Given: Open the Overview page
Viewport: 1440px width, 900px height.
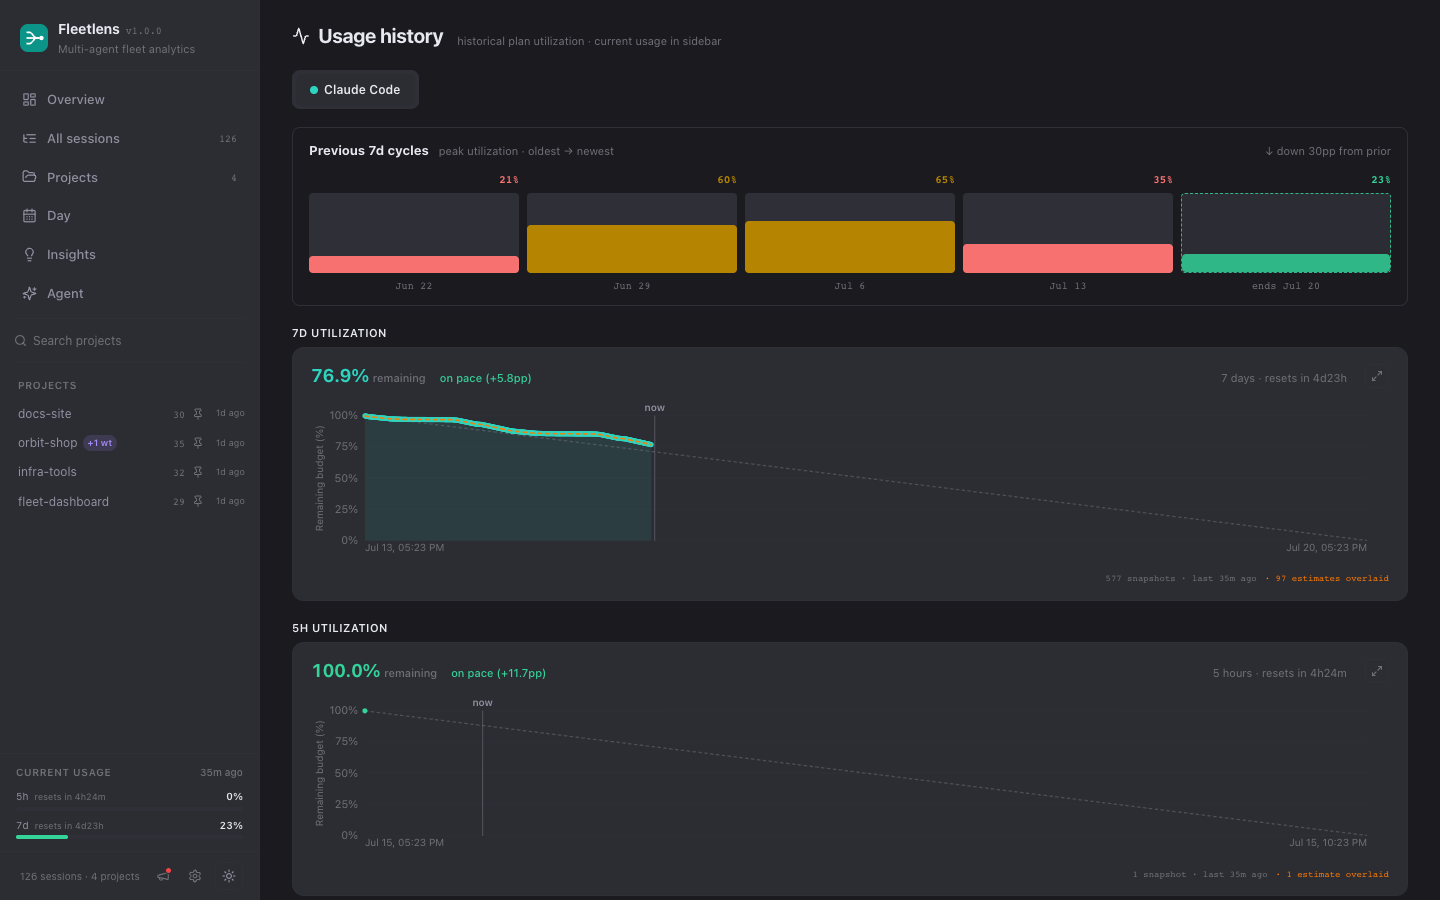Looking at the screenshot, I should tap(130, 100).
